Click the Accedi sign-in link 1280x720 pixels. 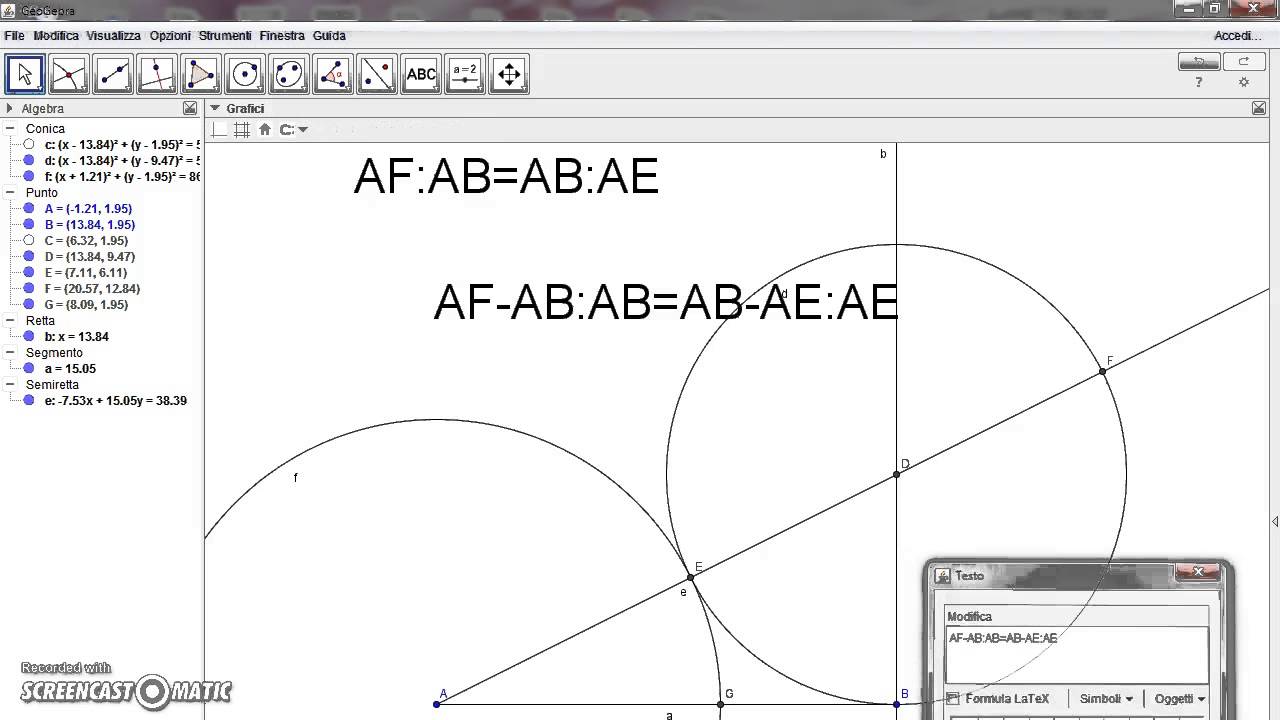(x=1237, y=35)
